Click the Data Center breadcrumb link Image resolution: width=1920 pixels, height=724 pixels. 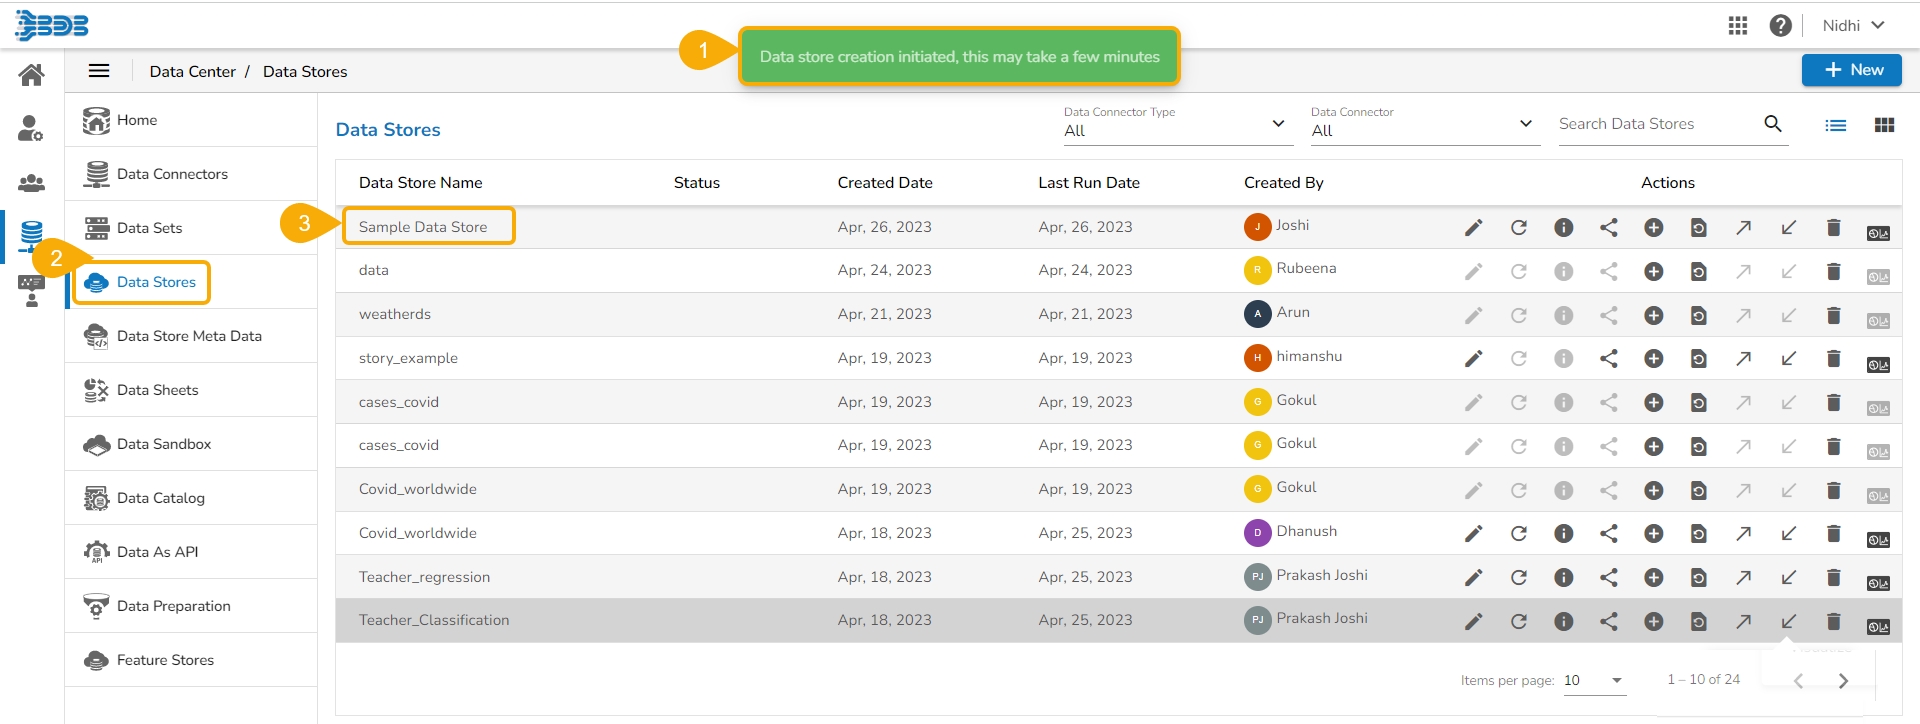[x=192, y=72]
